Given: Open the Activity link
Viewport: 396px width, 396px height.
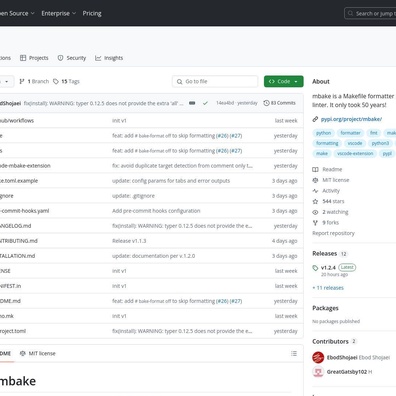Looking at the screenshot, I should [326, 191].
